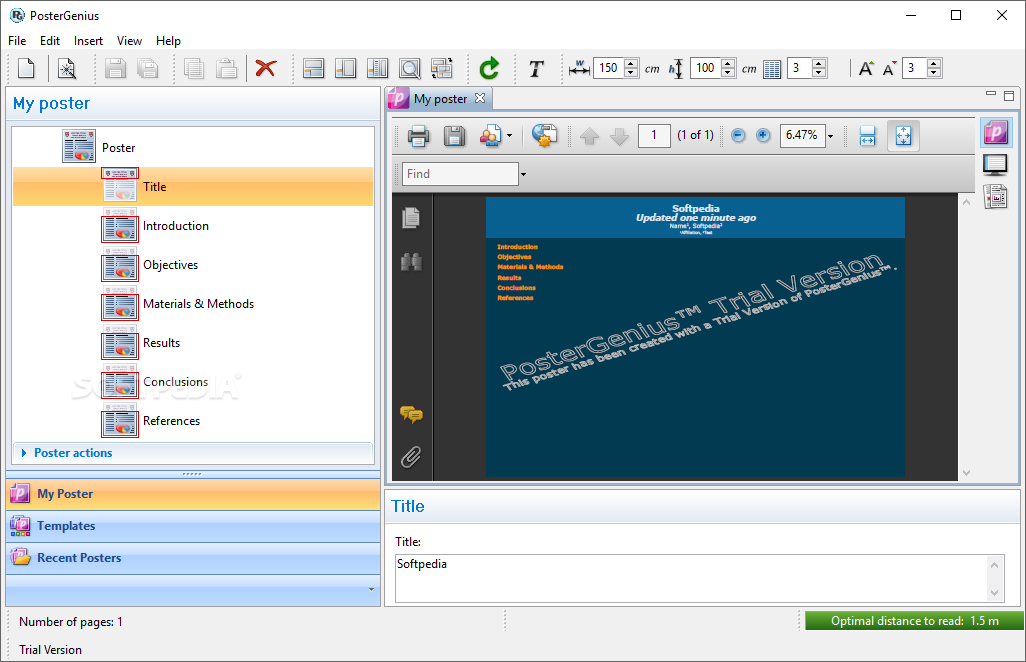Click the monitor view icon on right

pos(995,165)
